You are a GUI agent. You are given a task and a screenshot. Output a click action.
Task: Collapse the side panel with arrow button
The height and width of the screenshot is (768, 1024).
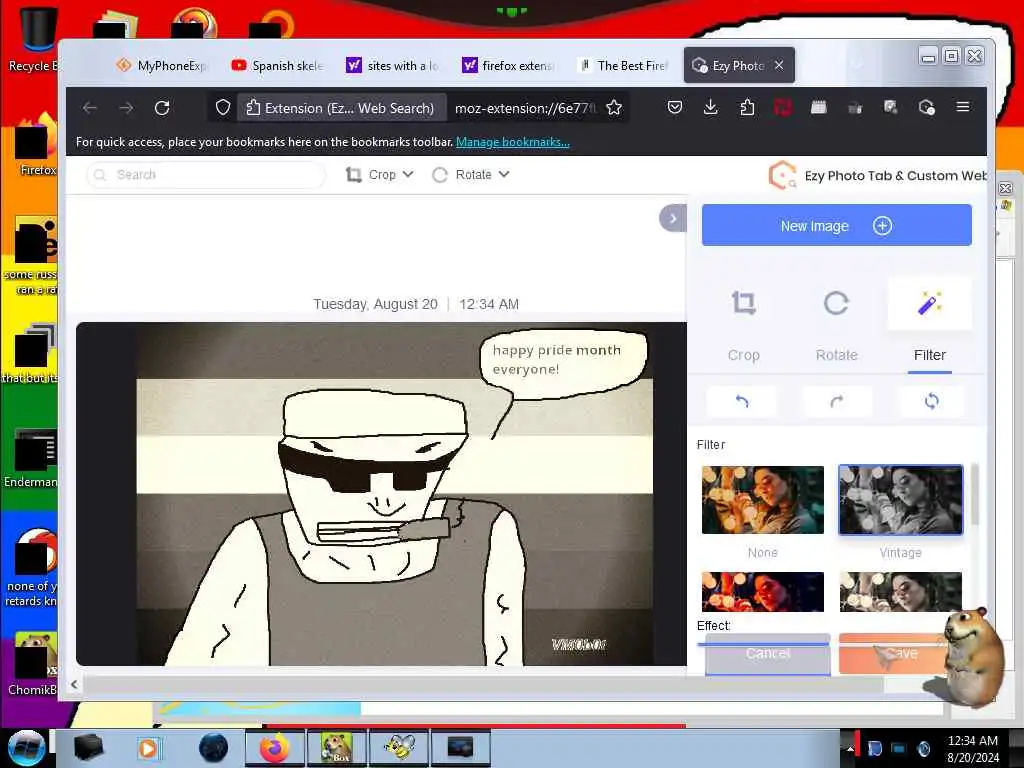tap(673, 218)
